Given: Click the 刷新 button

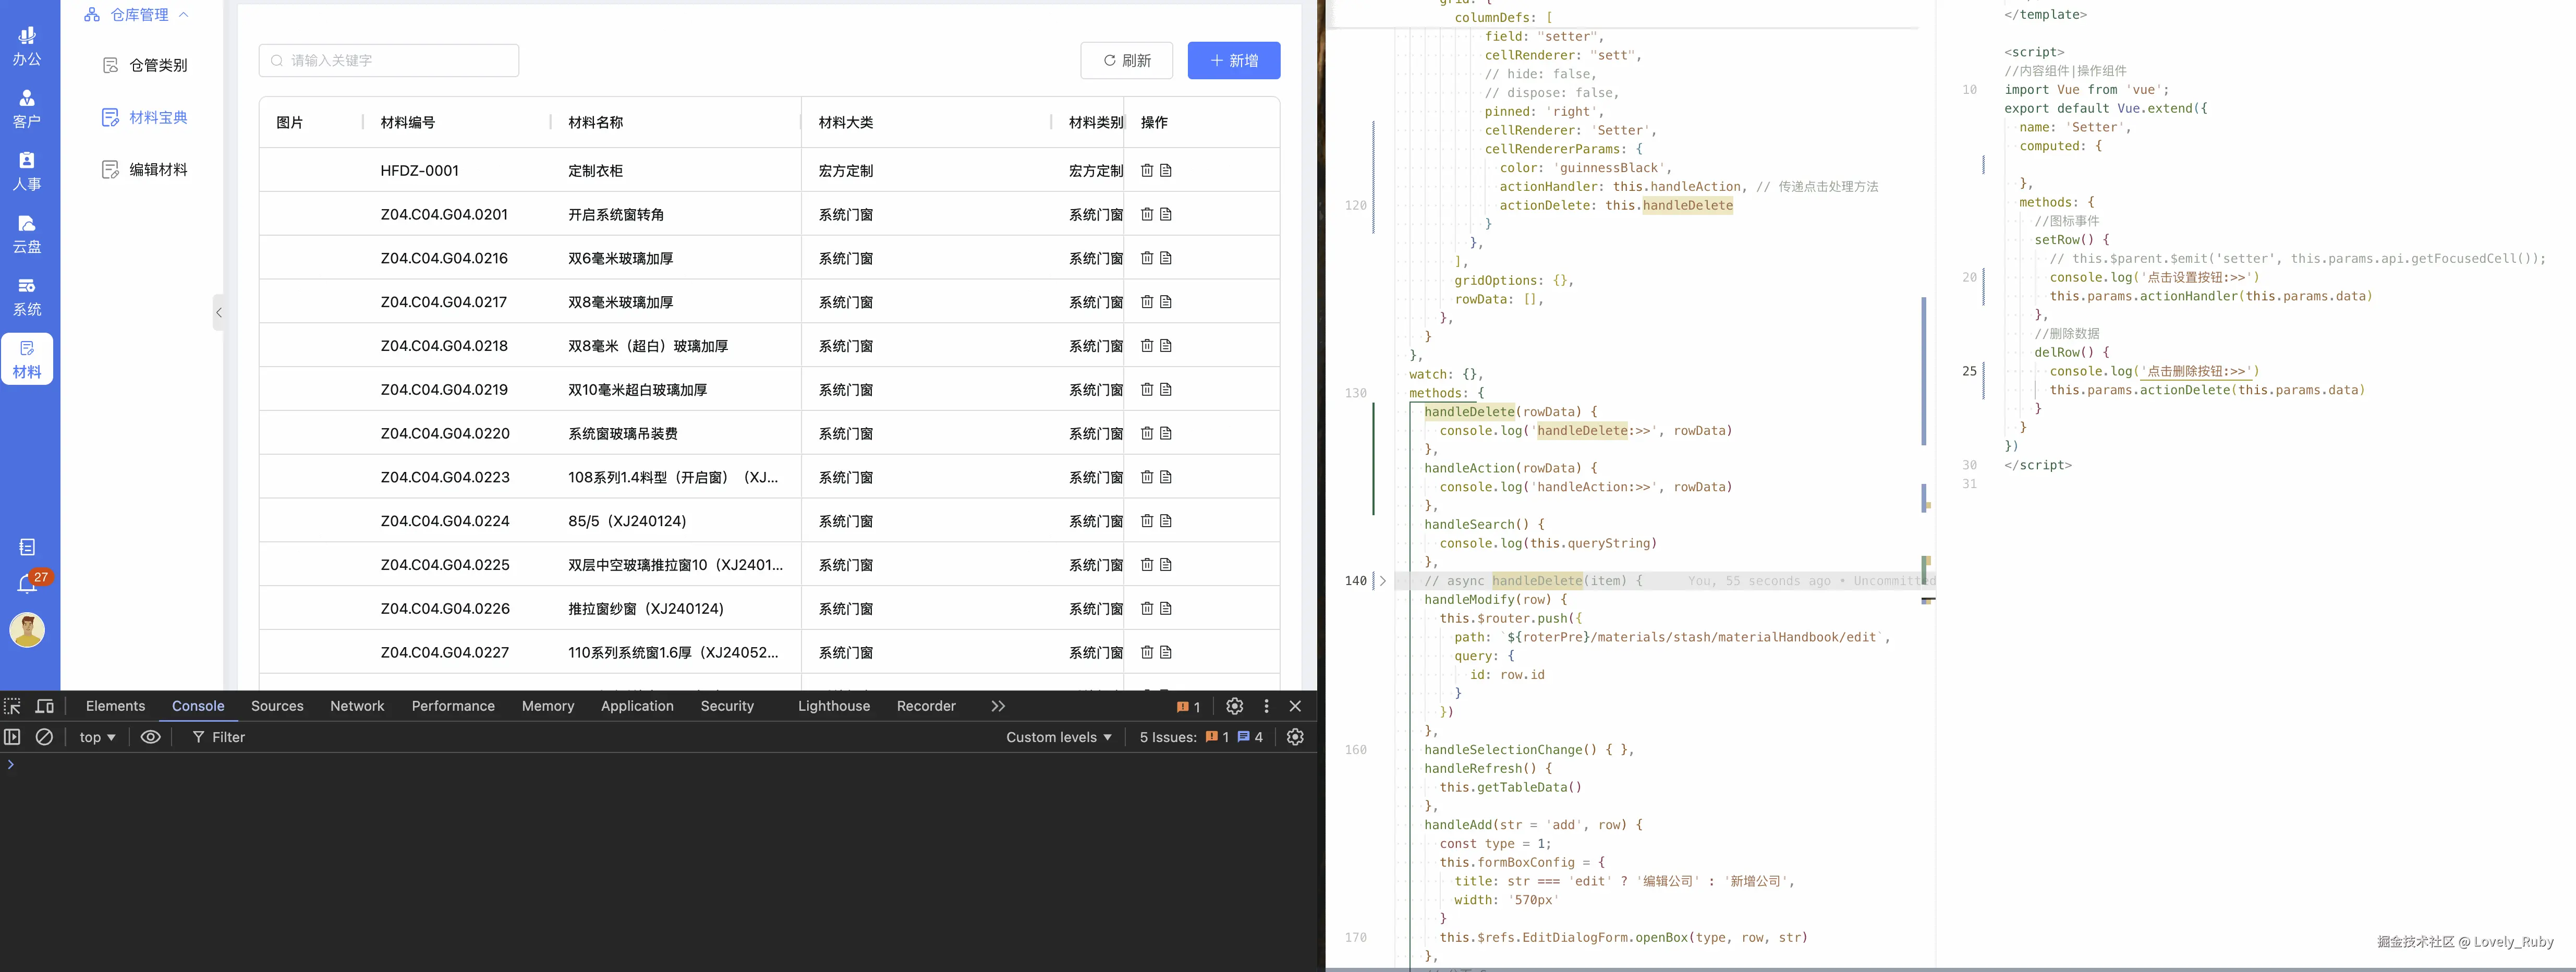Looking at the screenshot, I should pos(1127,61).
